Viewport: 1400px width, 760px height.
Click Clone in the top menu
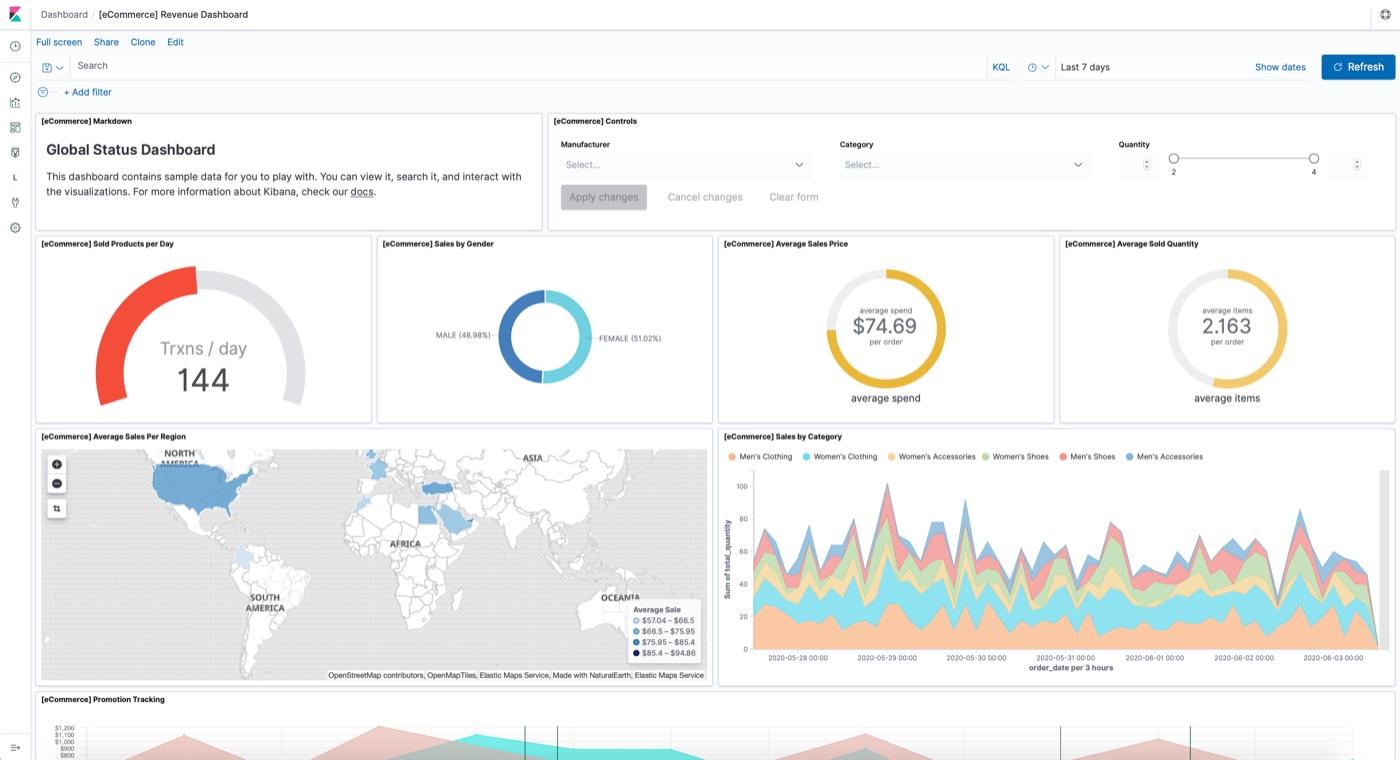[143, 42]
